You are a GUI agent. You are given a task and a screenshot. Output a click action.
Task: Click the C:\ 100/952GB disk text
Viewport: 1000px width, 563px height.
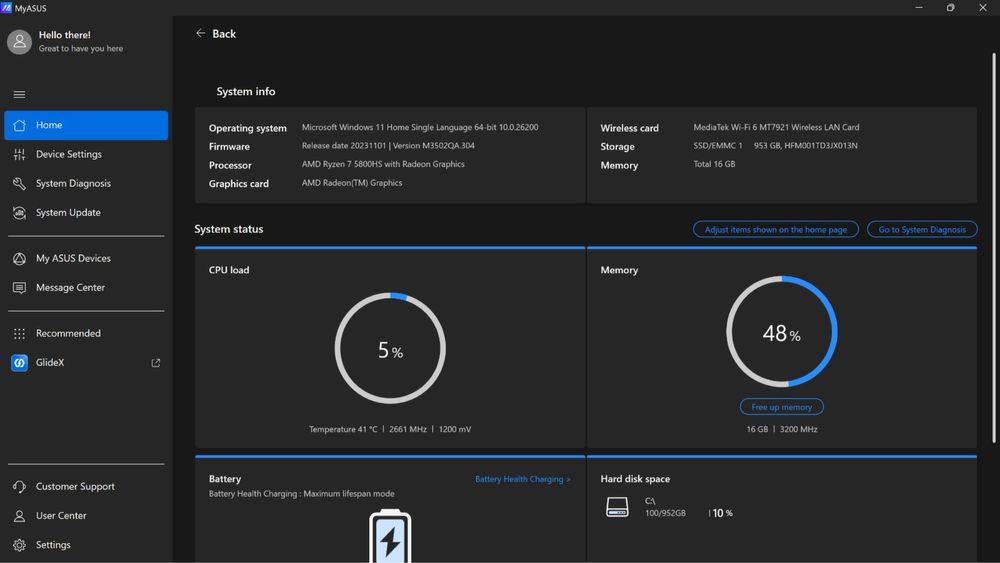(665, 508)
